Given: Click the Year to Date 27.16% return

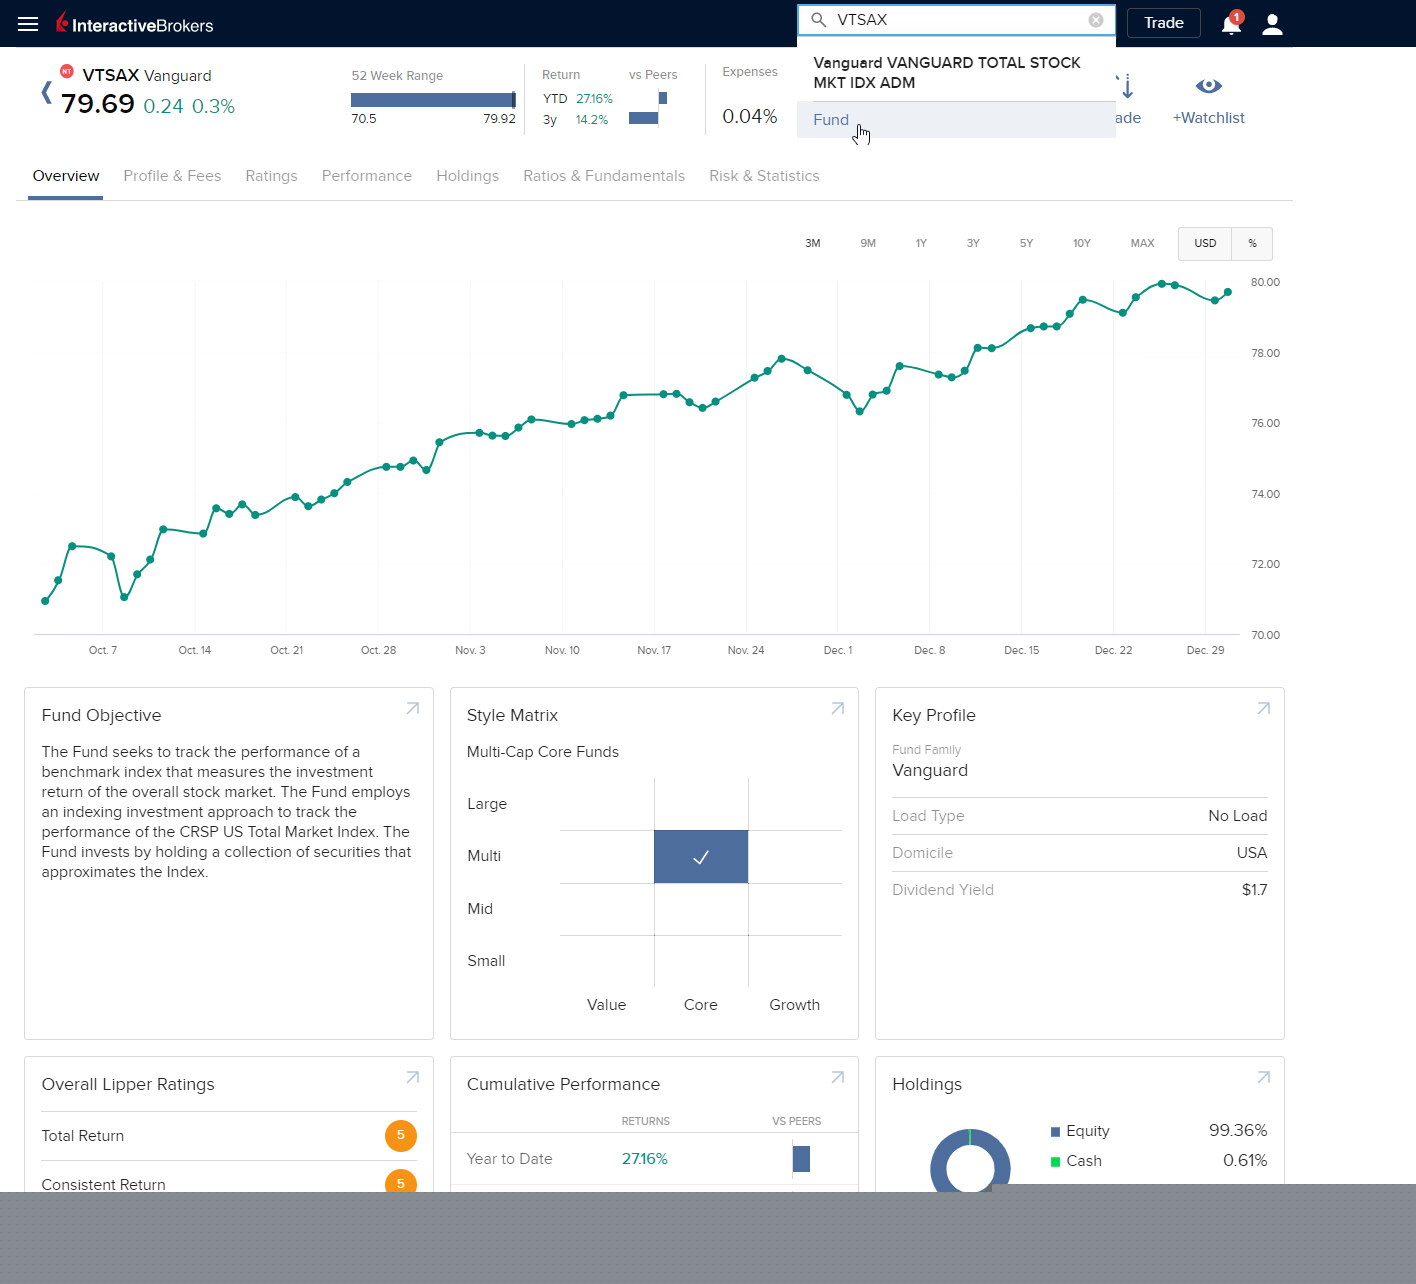Looking at the screenshot, I should point(644,1159).
